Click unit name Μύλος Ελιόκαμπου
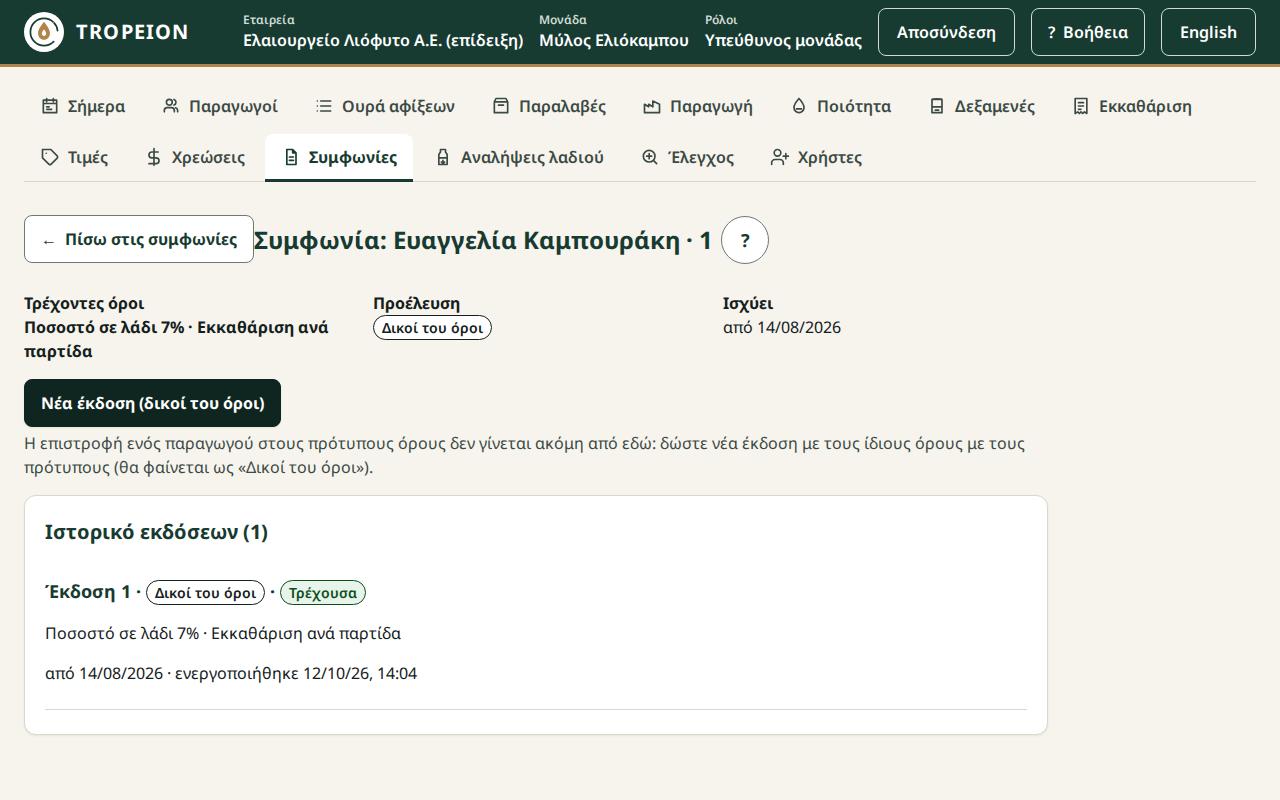The image size is (1280, 800). point(614,41)
